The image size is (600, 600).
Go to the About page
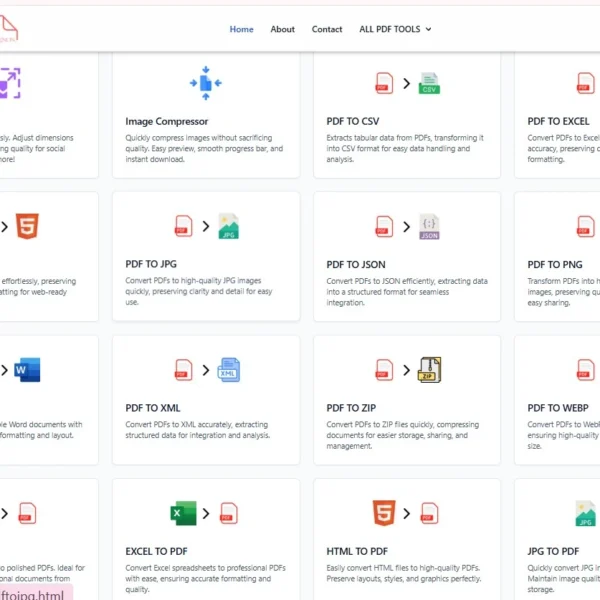coord(282,29)
